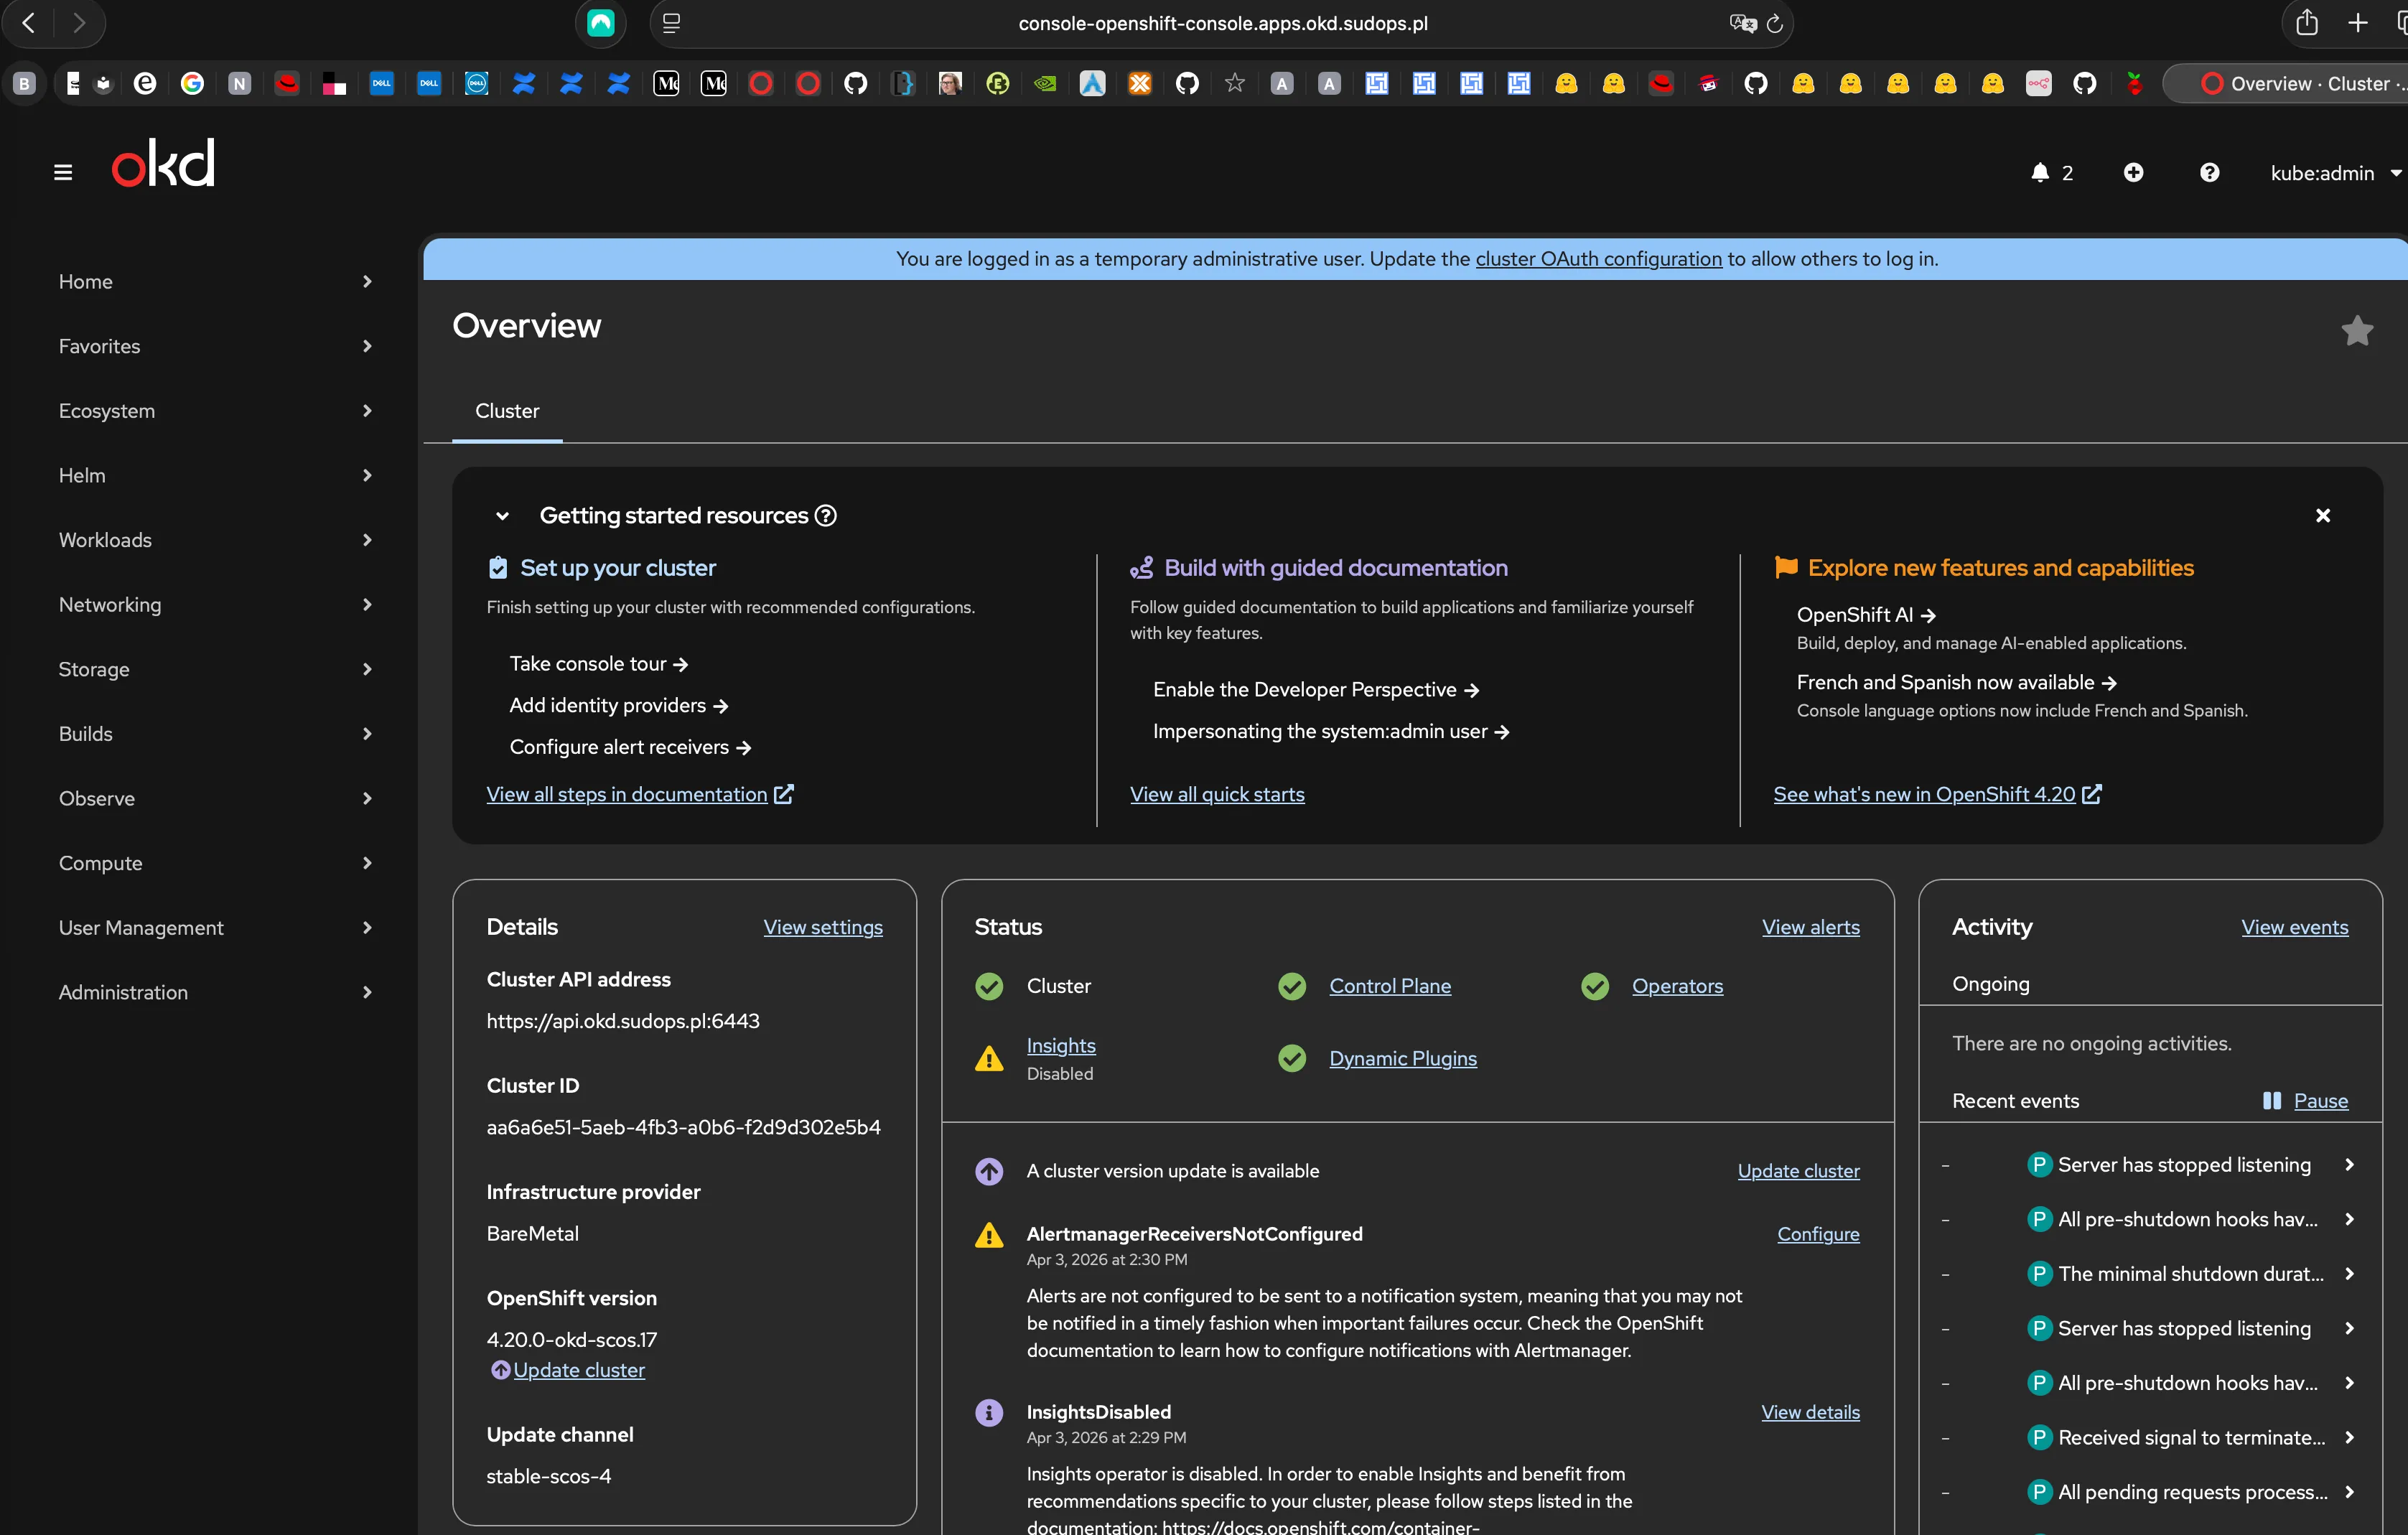Open the Google bookmark icon

pos(192,84)
